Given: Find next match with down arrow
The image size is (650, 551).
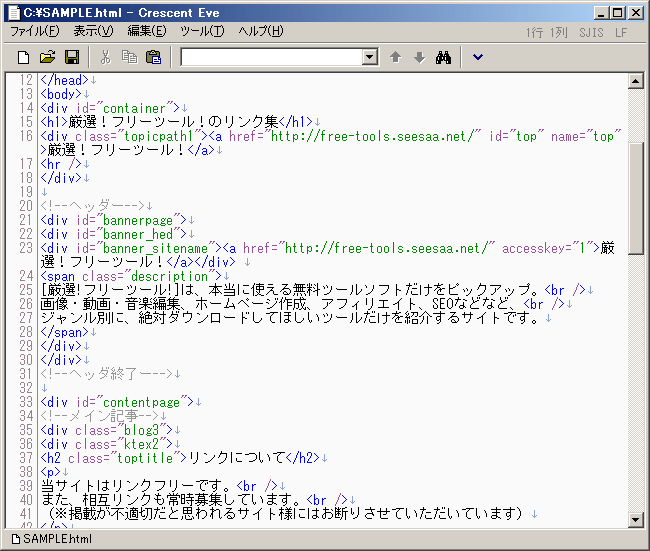Looking at the screenshot, I should point(420,57).
